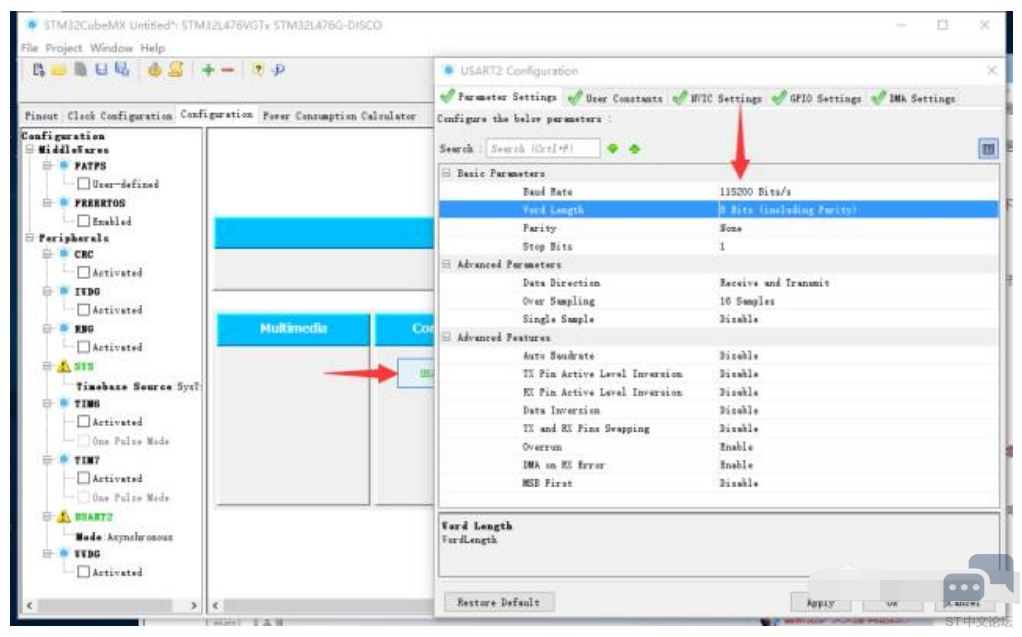1022x637 pixels.
Task: Click the SYS warning icon in tree
Action: (x=63, y=366)
